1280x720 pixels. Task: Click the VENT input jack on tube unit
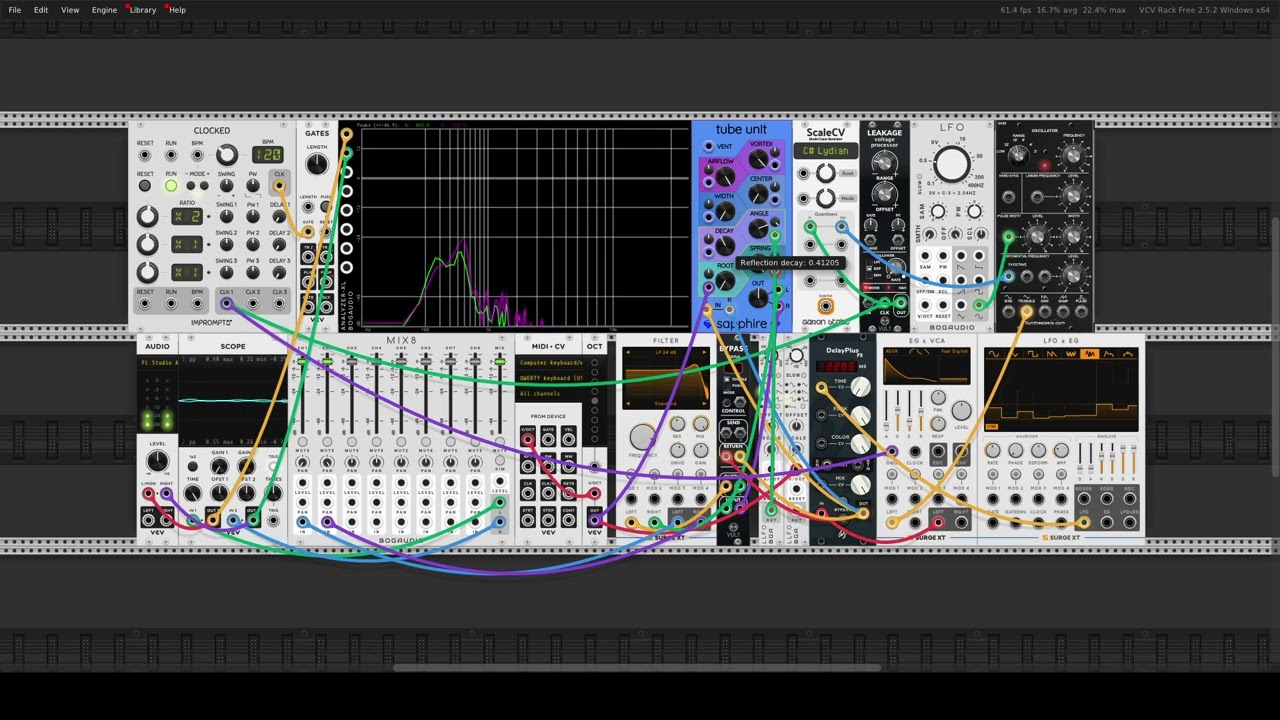pyautogui.click(x=709, y=146)
